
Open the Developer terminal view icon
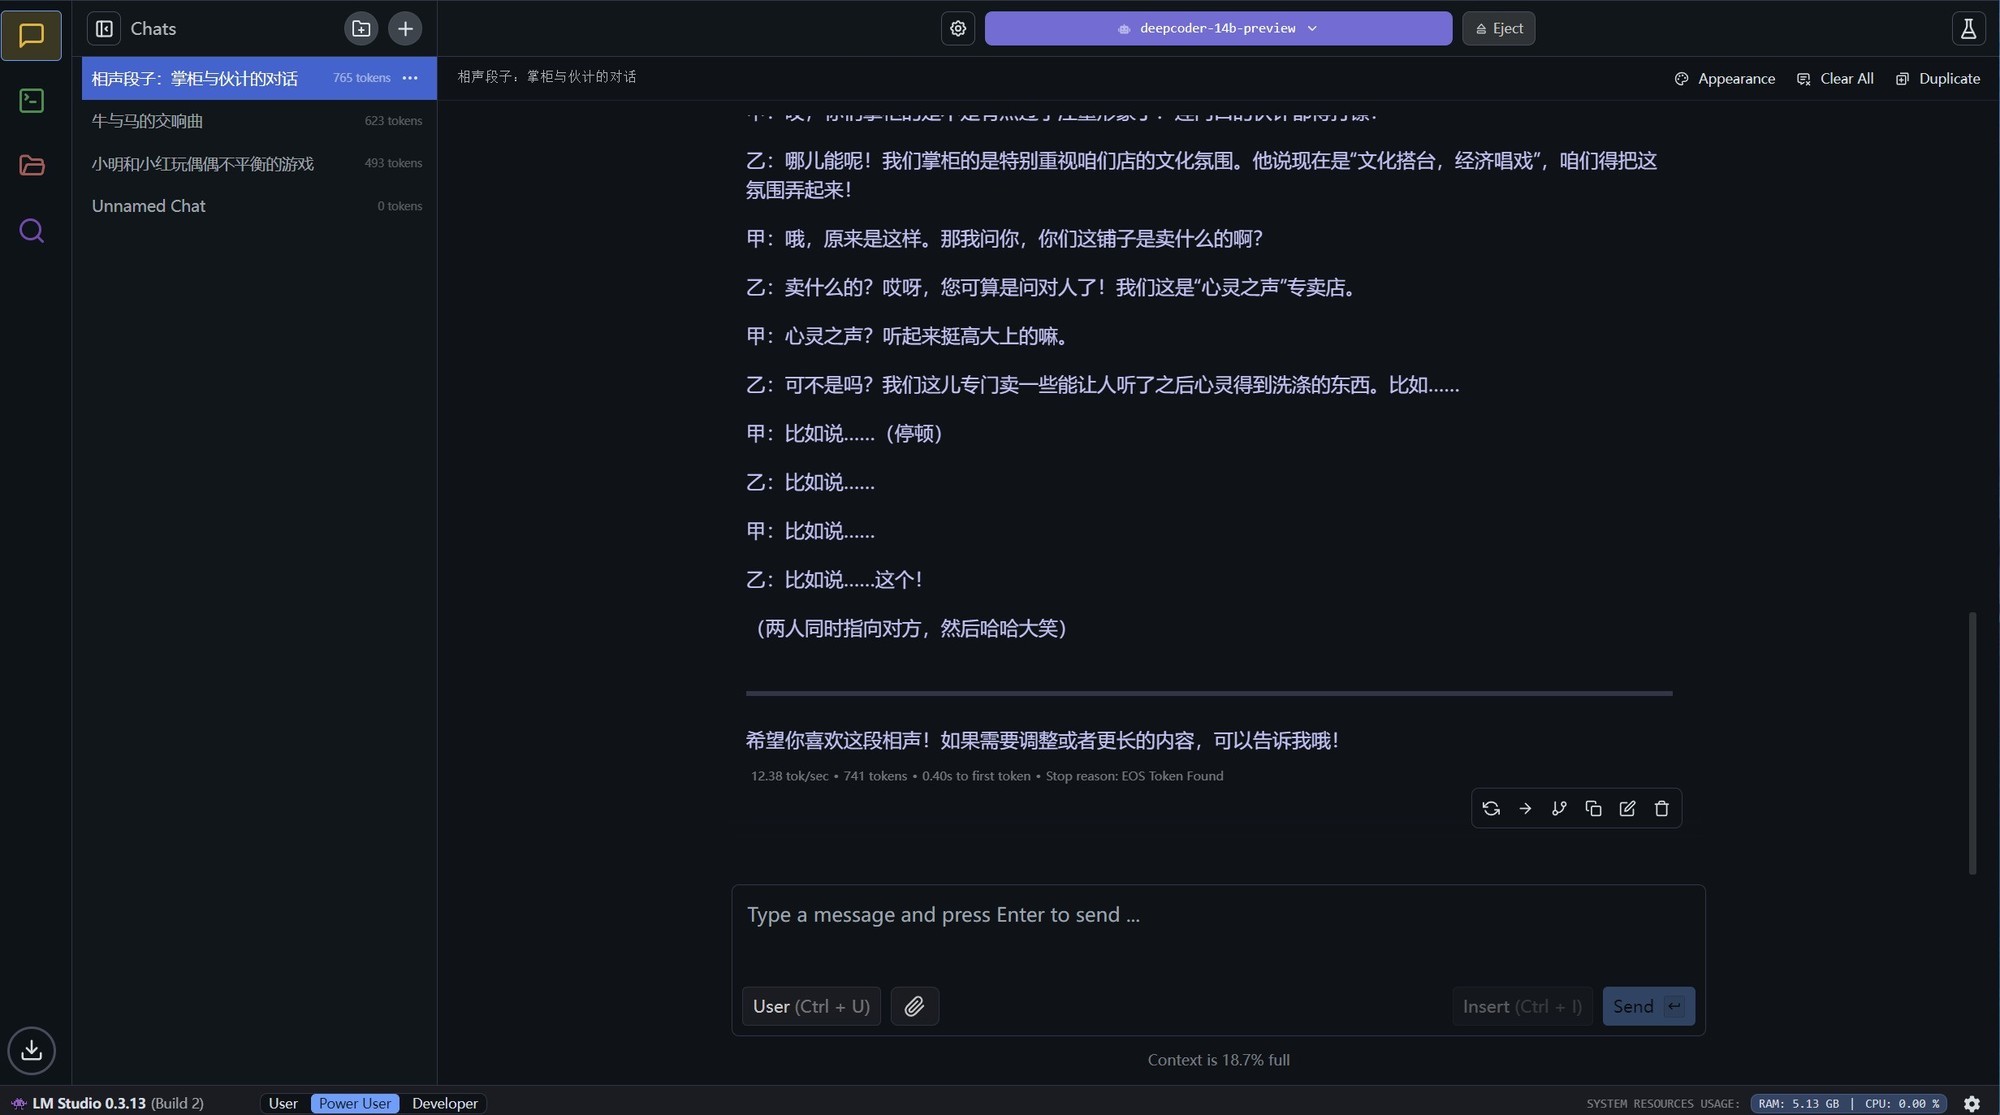tap(31, 100)
